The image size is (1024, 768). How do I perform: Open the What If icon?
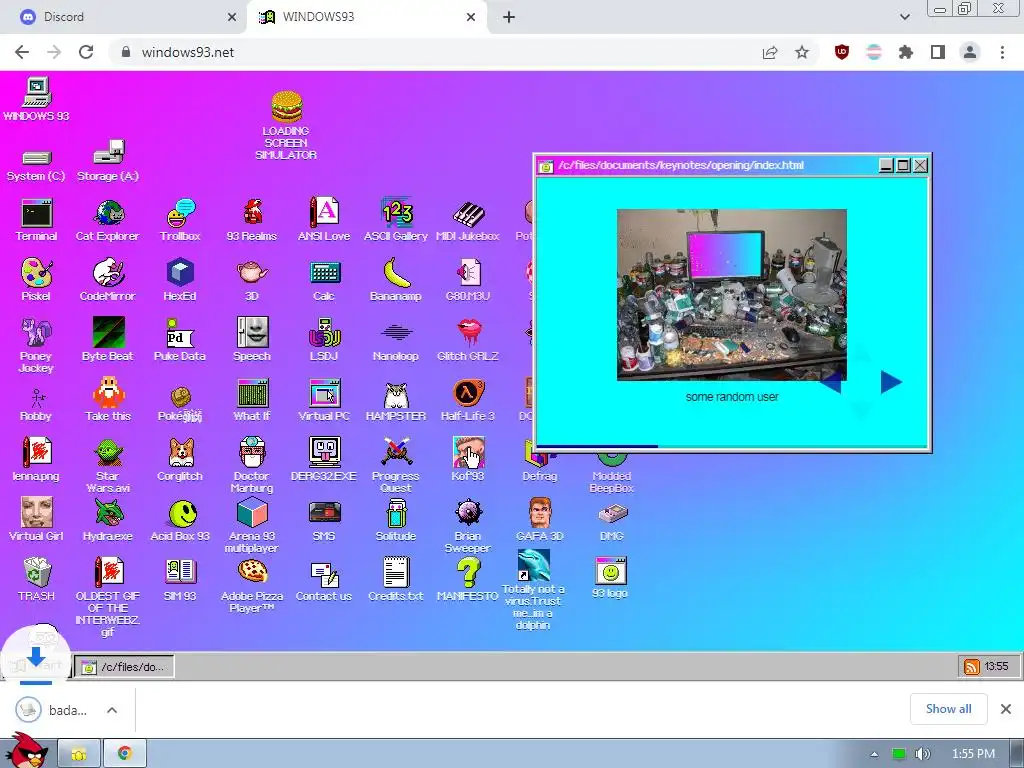pyautogui.click(x=252, y=392)
